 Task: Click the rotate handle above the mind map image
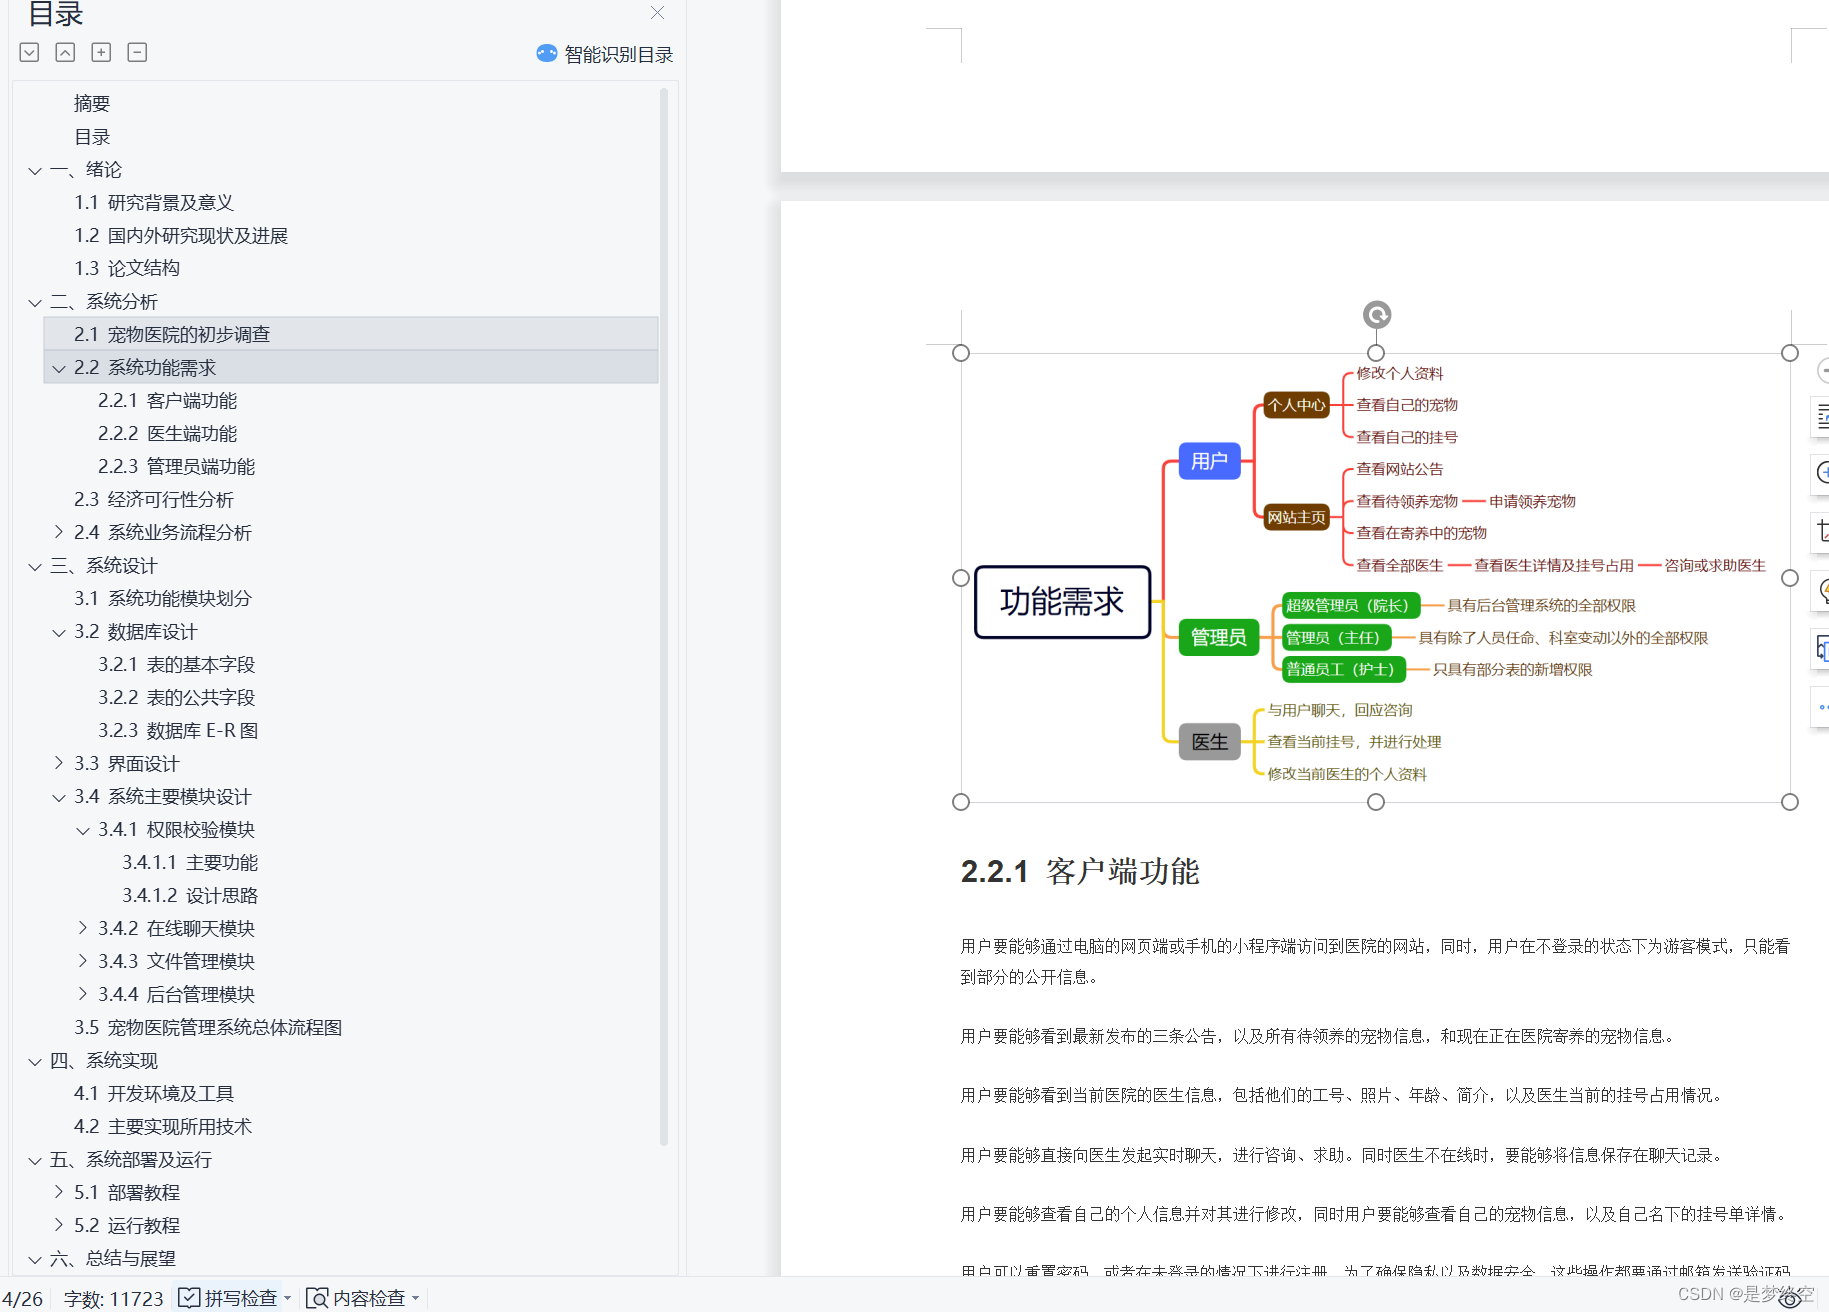tap(1376, 315)
